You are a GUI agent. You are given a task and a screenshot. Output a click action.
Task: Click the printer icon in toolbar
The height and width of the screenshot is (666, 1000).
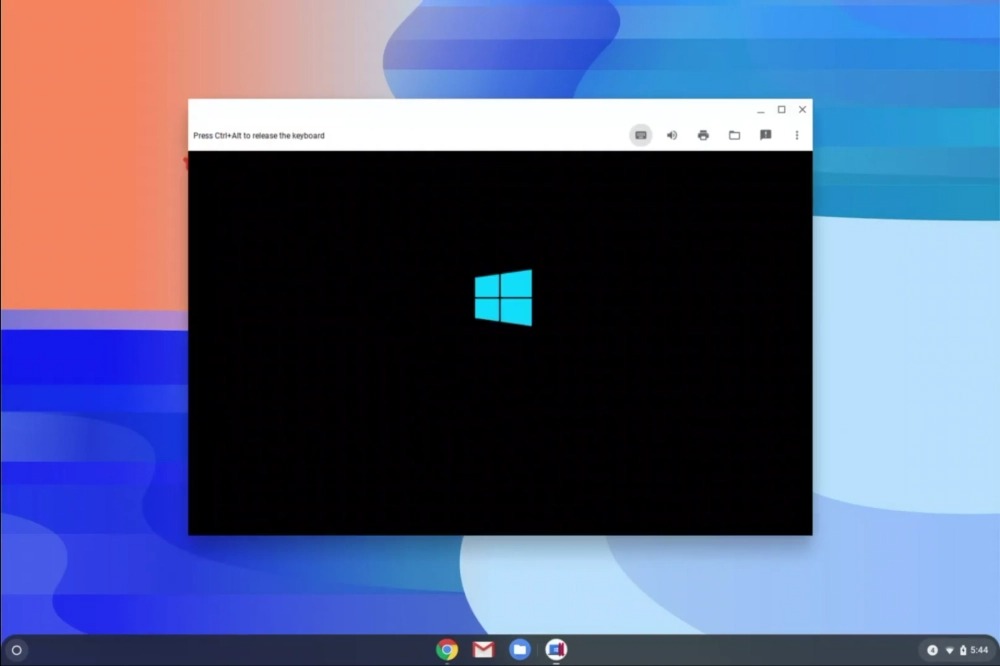pos(703,135)
